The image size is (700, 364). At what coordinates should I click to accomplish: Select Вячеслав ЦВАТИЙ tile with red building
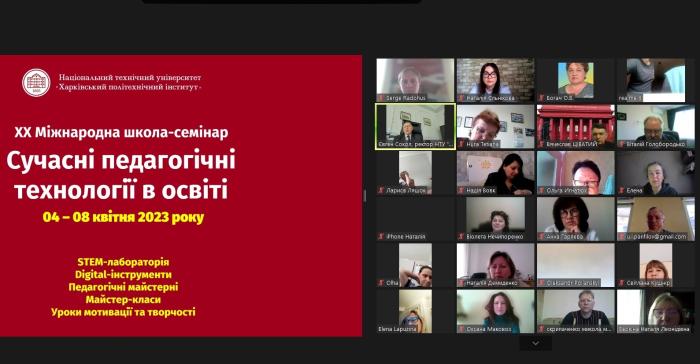[576, 127]
